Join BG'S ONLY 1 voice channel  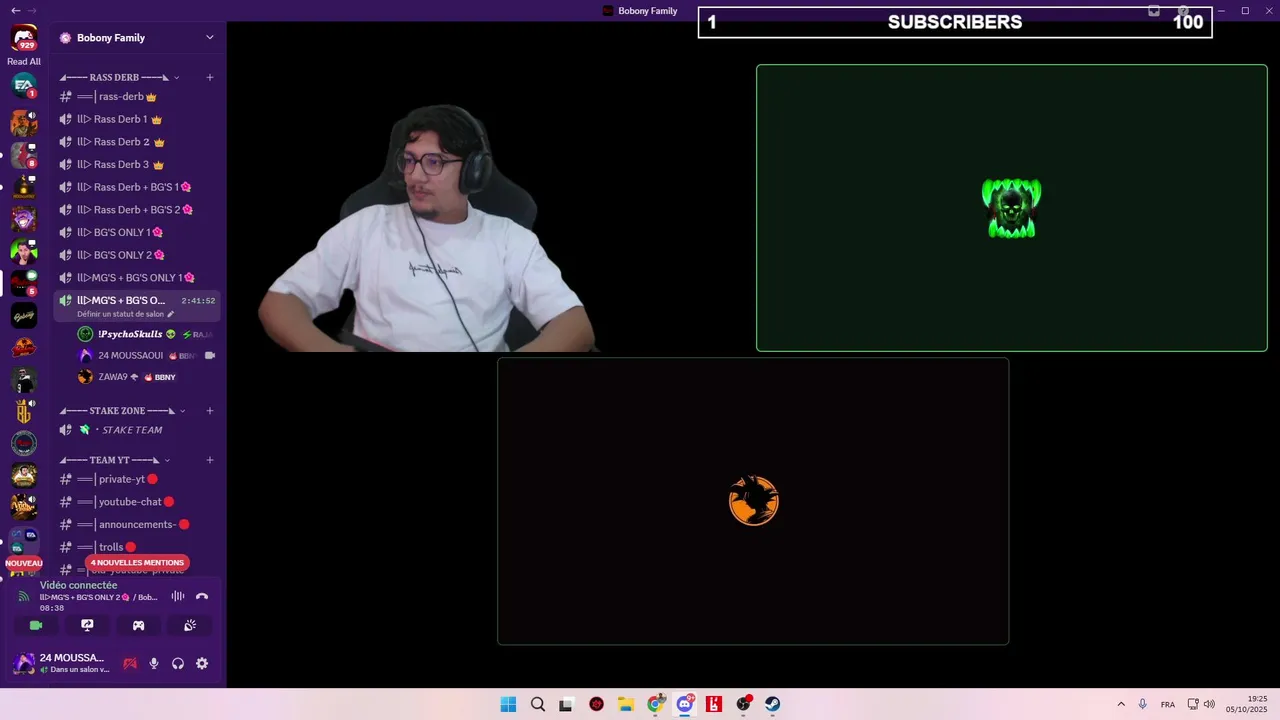(138, 232)
